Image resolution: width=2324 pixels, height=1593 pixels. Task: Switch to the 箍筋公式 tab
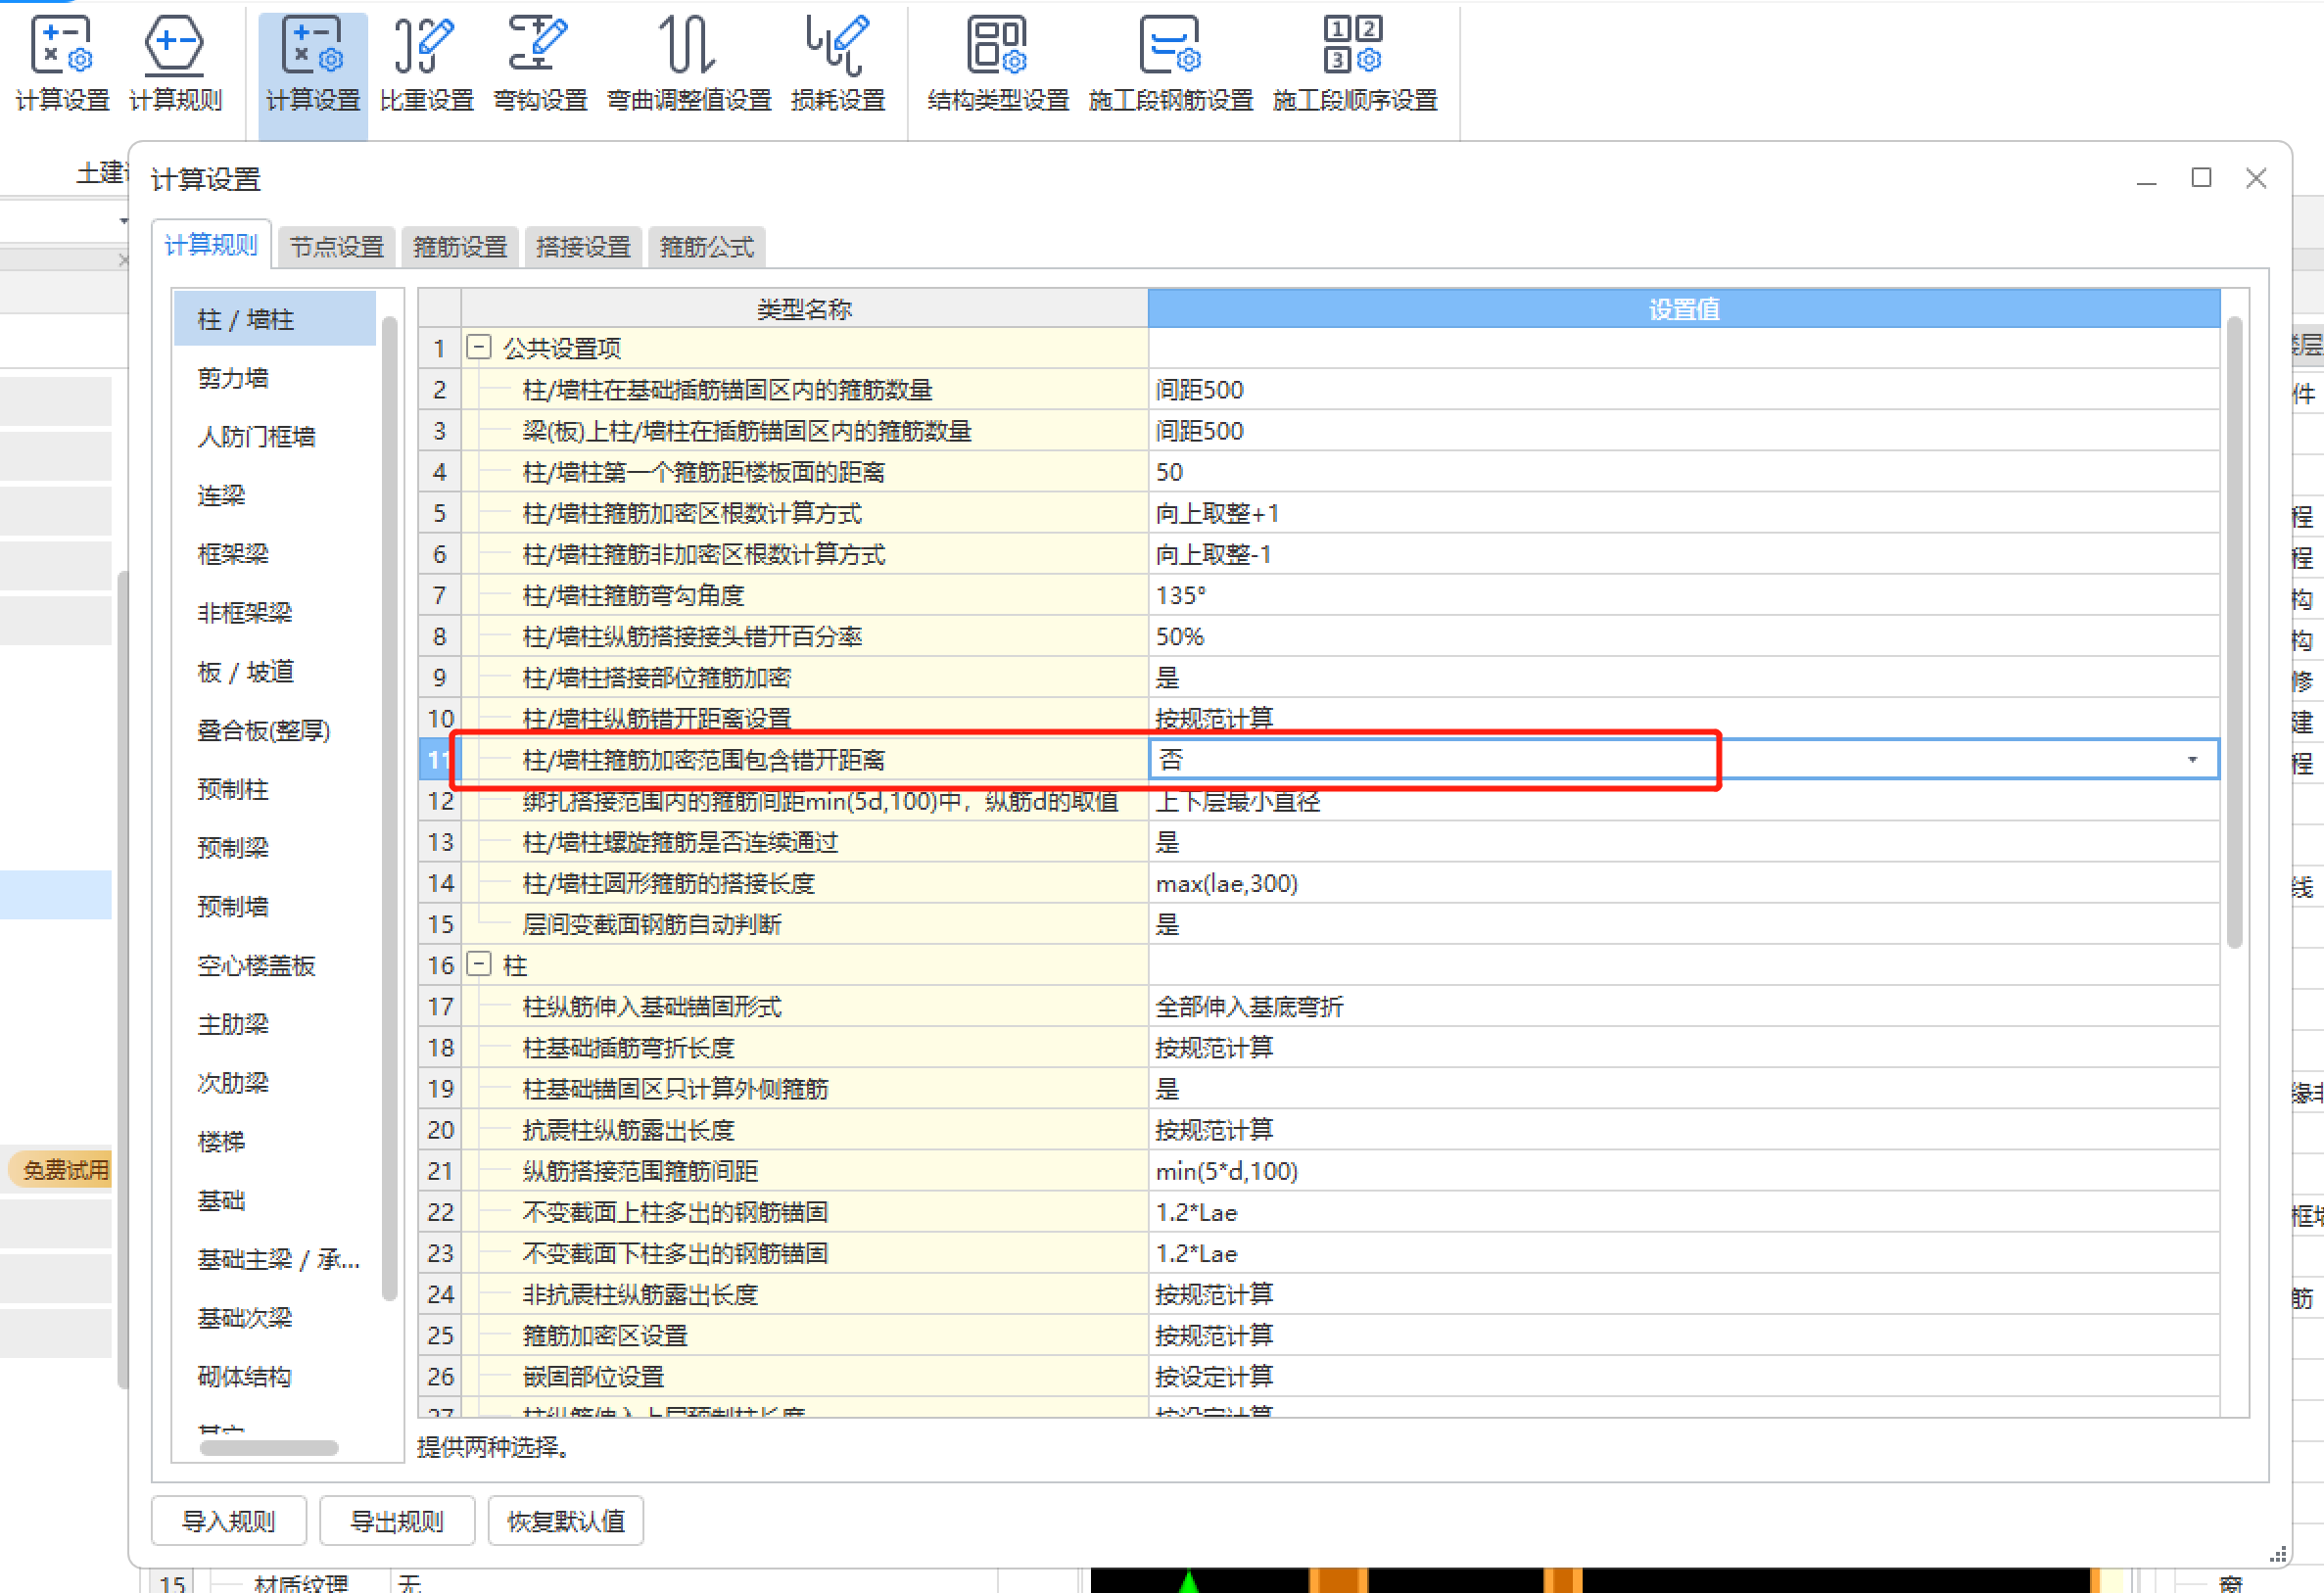(x=706, y=247)
